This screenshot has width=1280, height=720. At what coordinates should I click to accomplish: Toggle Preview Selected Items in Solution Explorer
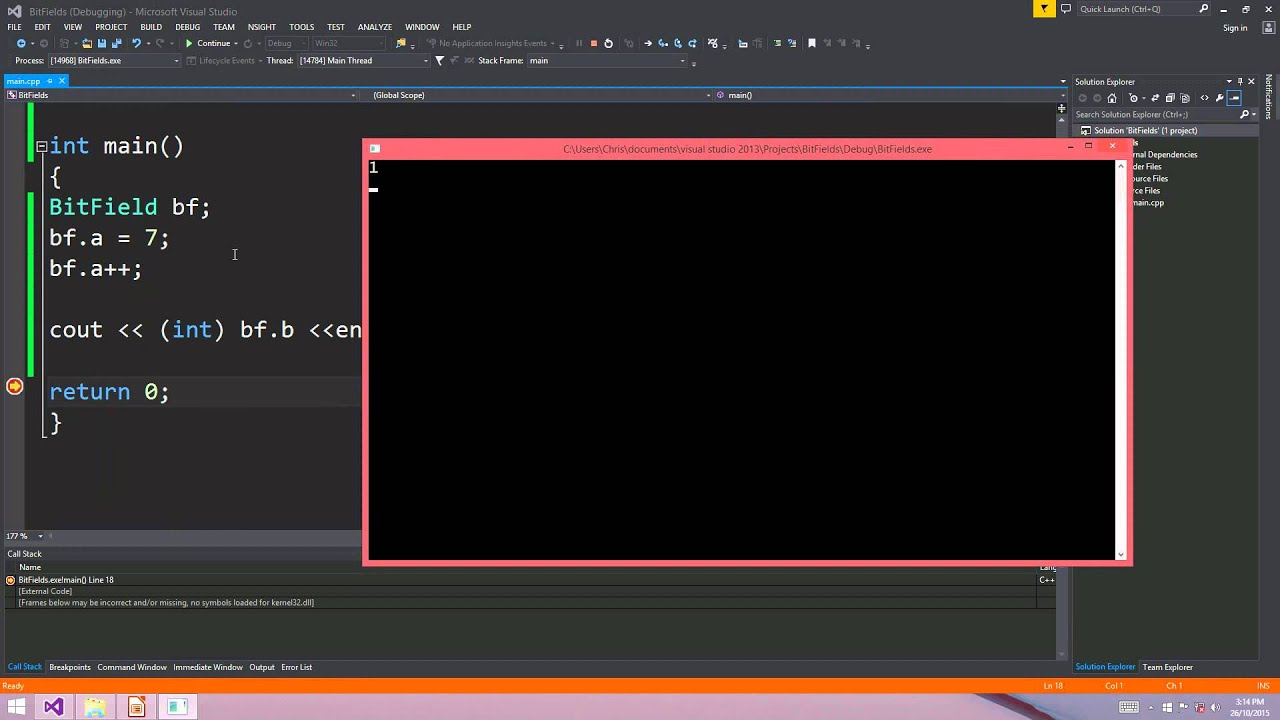(1234, 98)
